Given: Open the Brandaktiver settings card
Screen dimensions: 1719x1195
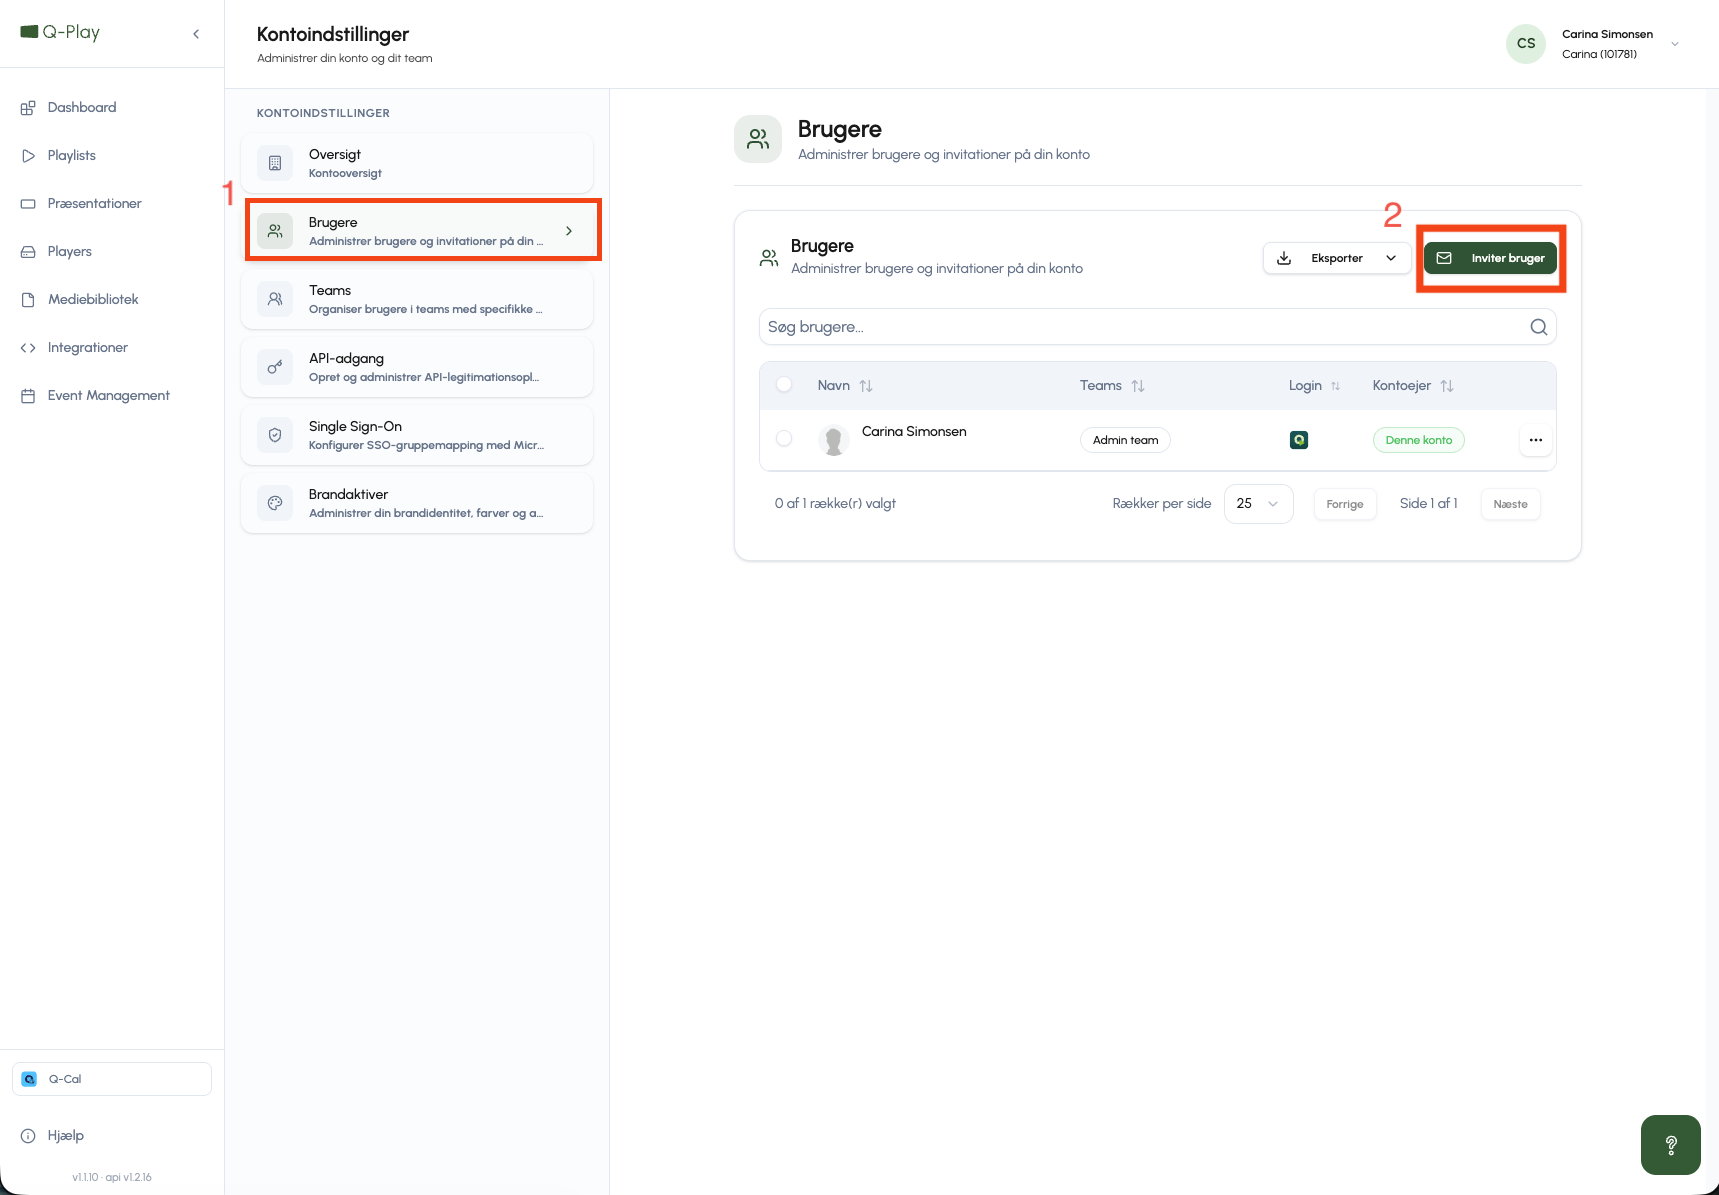Looking at the screenshot, I should click(x=417, y=503).
